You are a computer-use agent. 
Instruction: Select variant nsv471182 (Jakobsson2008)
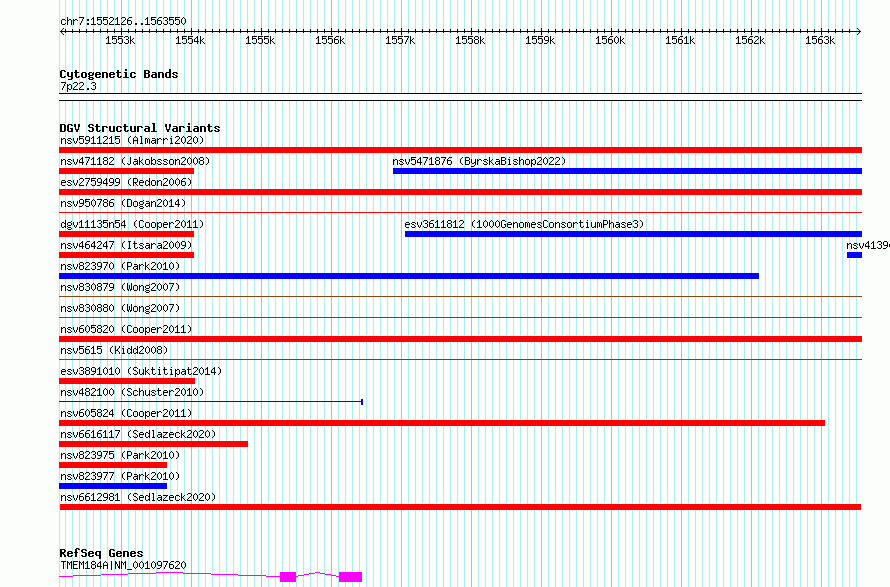point(135,161)
